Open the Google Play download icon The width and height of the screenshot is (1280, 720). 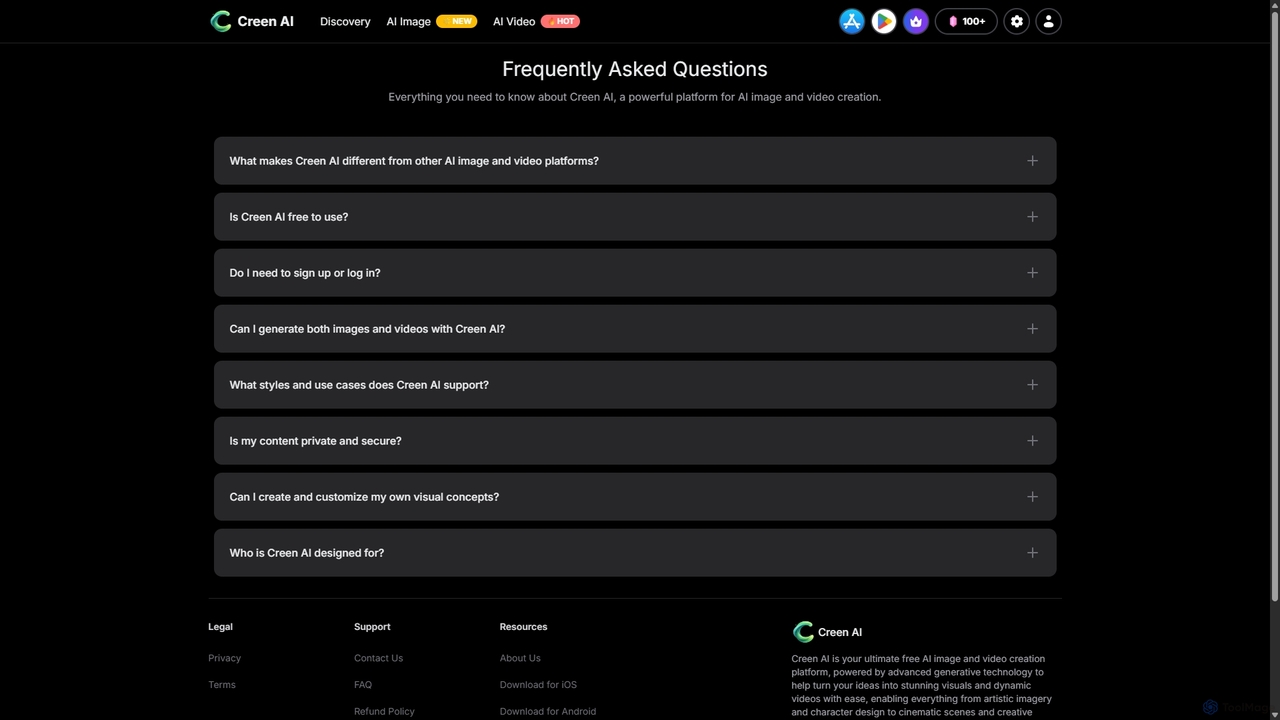pyautogui.click(x=884, y=21)
